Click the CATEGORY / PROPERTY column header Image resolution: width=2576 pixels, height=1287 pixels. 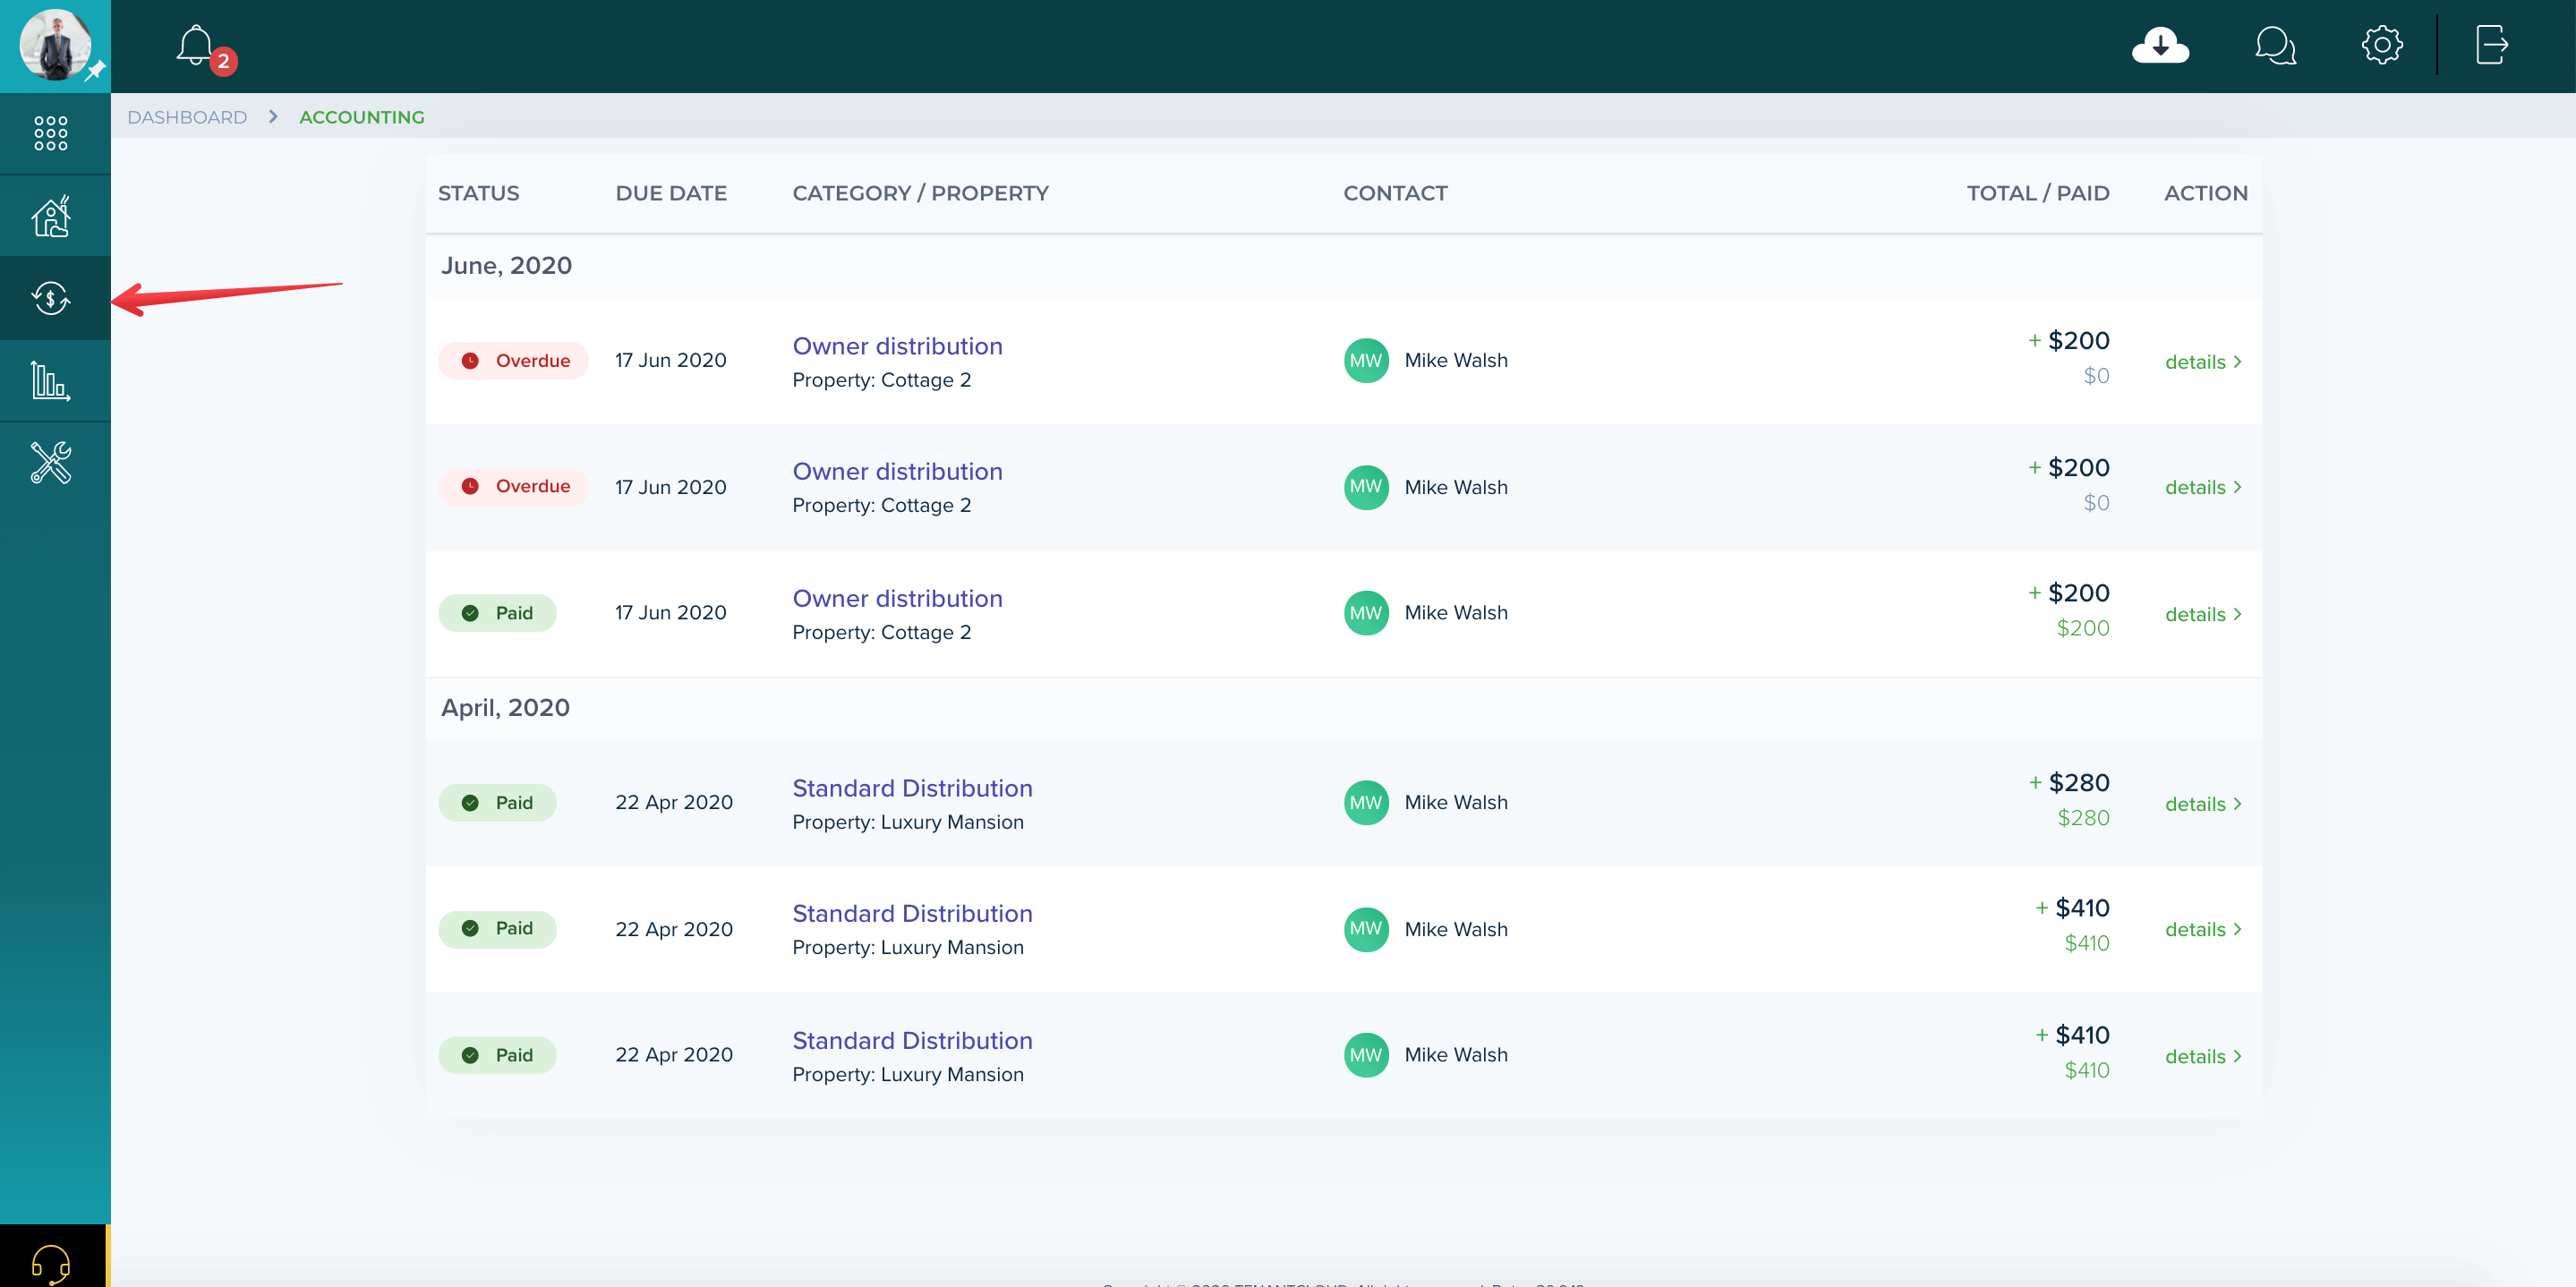coord(920,193)
